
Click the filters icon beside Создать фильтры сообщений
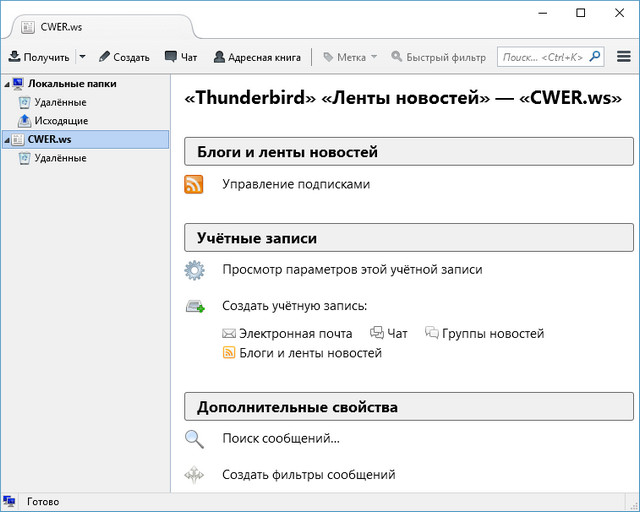tap(194, 475)
